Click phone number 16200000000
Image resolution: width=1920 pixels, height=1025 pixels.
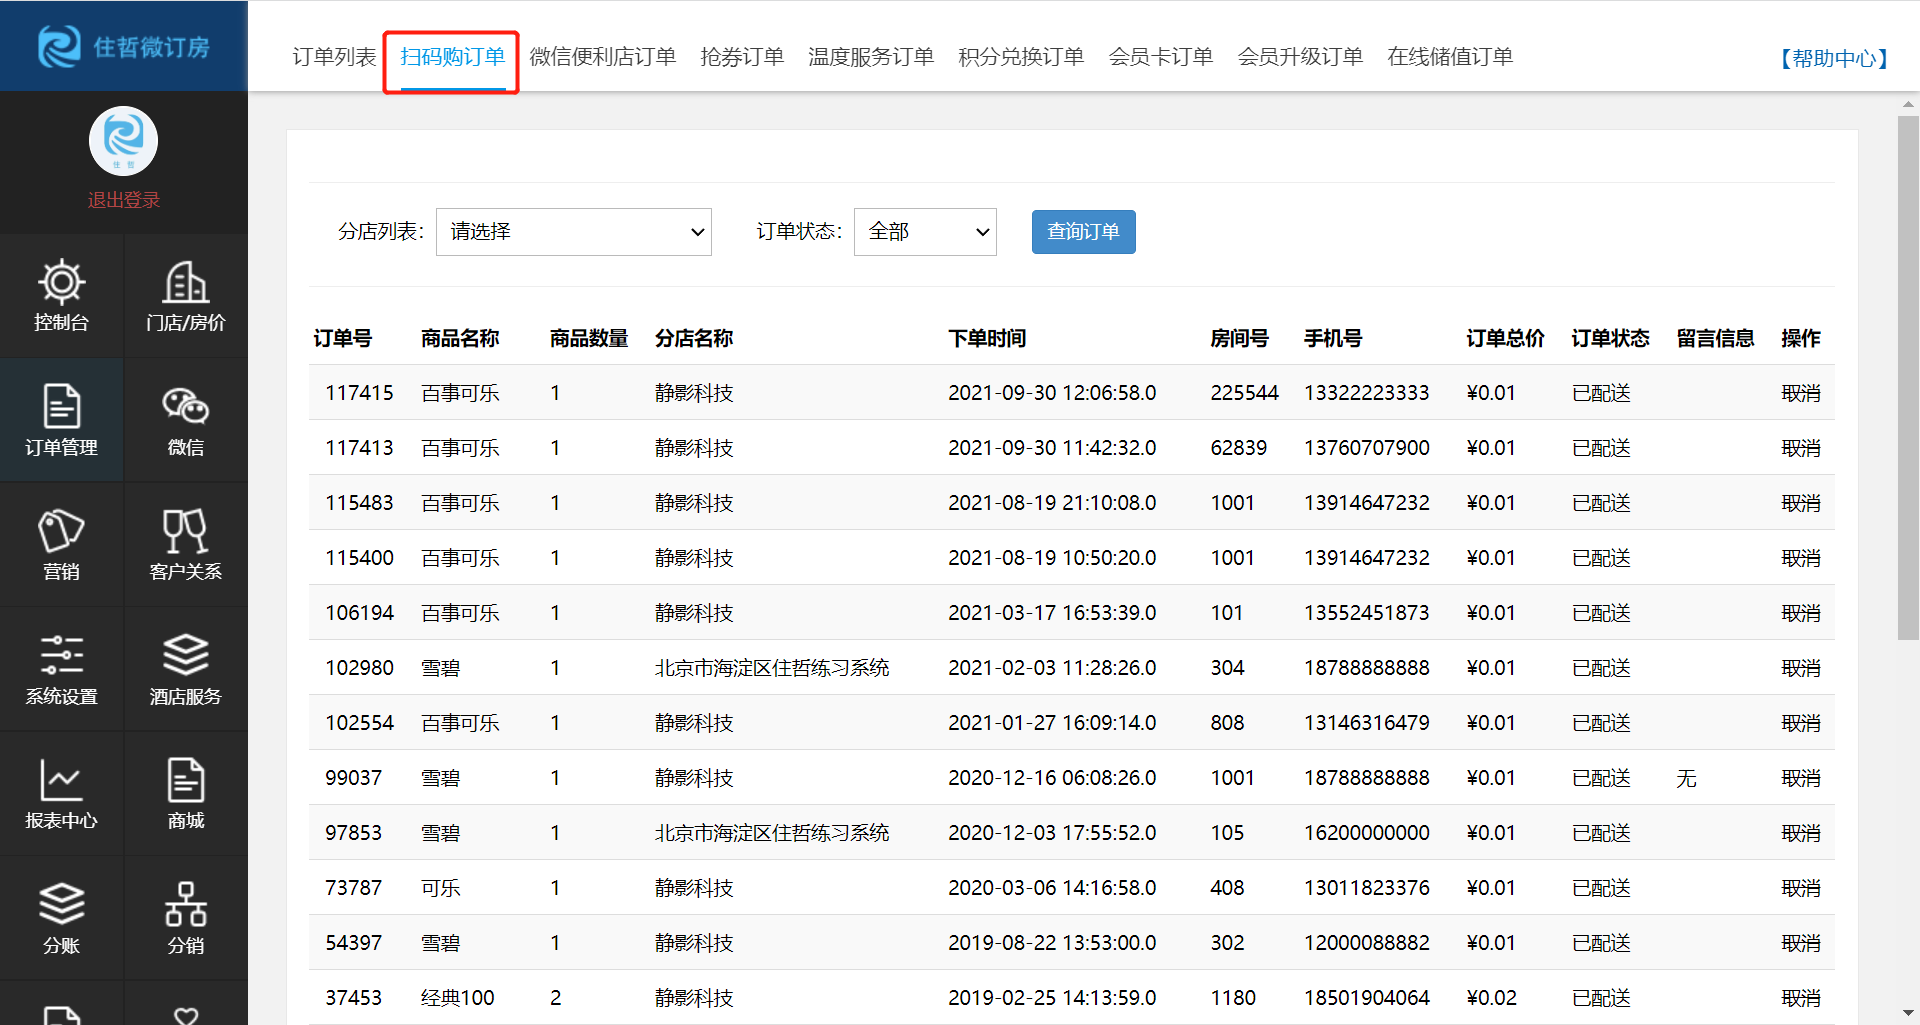coord(1366,833)
